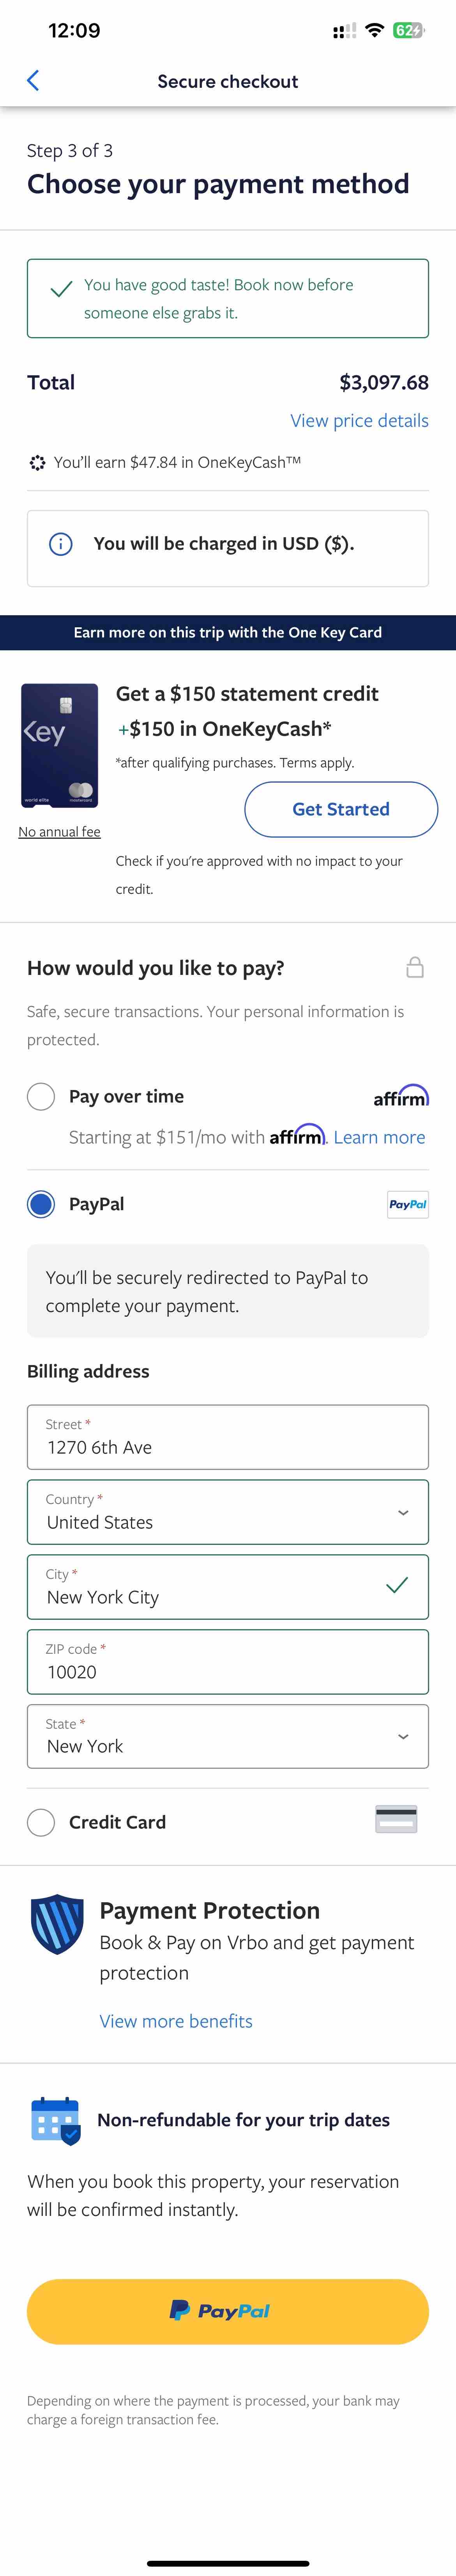Select the Credit Card radio button

[x=41, y=1822]
